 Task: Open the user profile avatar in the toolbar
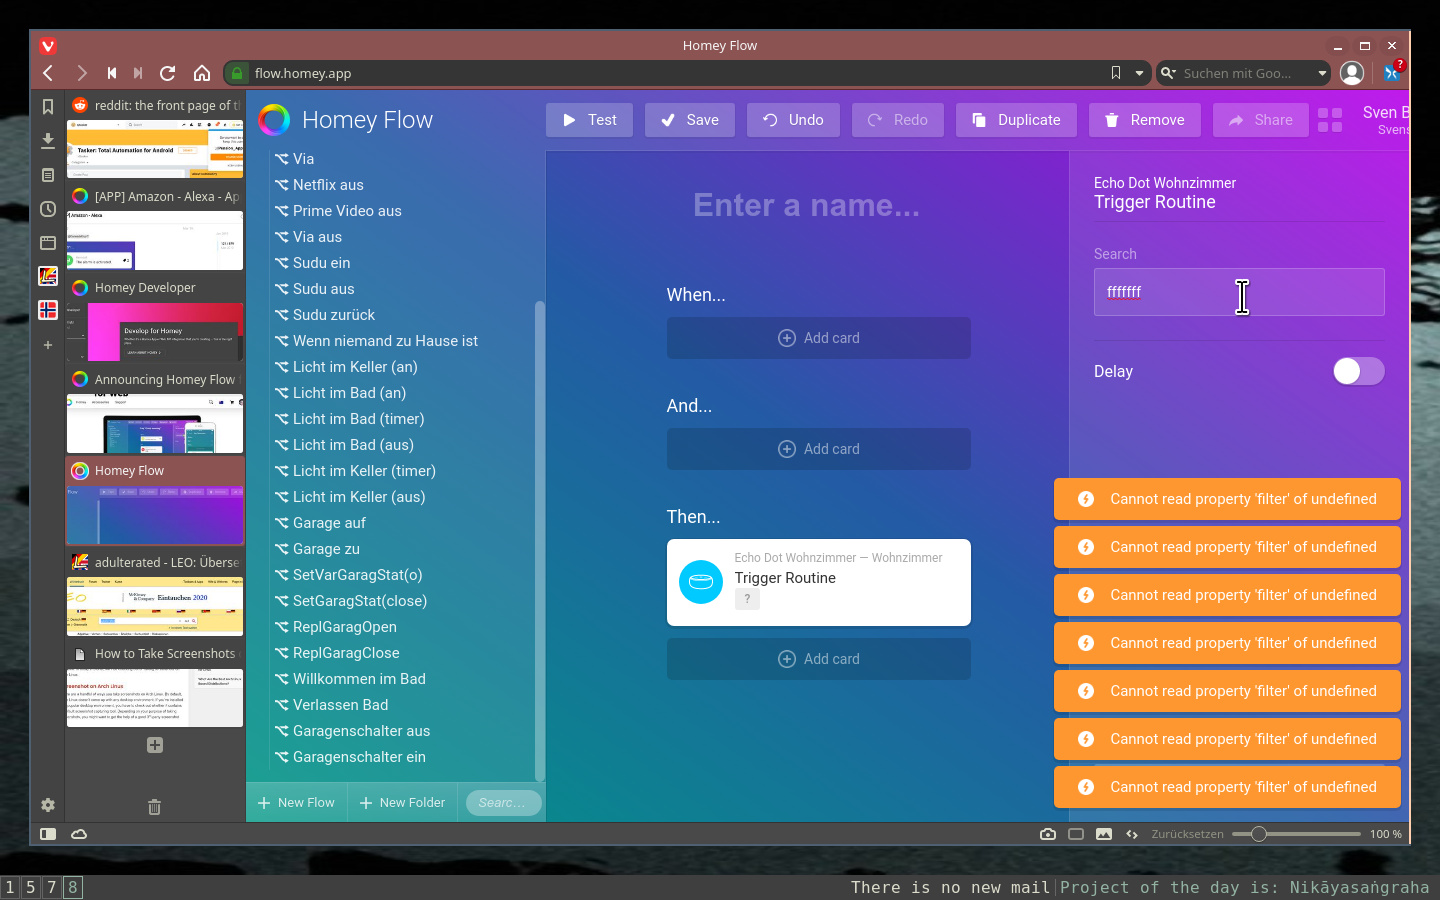pos(1352,73)
